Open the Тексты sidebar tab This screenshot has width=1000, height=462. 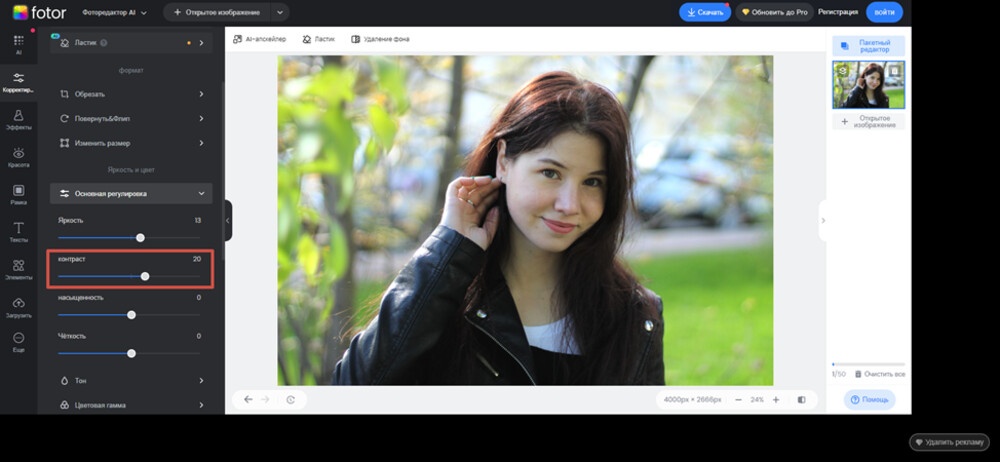(18, 232)
